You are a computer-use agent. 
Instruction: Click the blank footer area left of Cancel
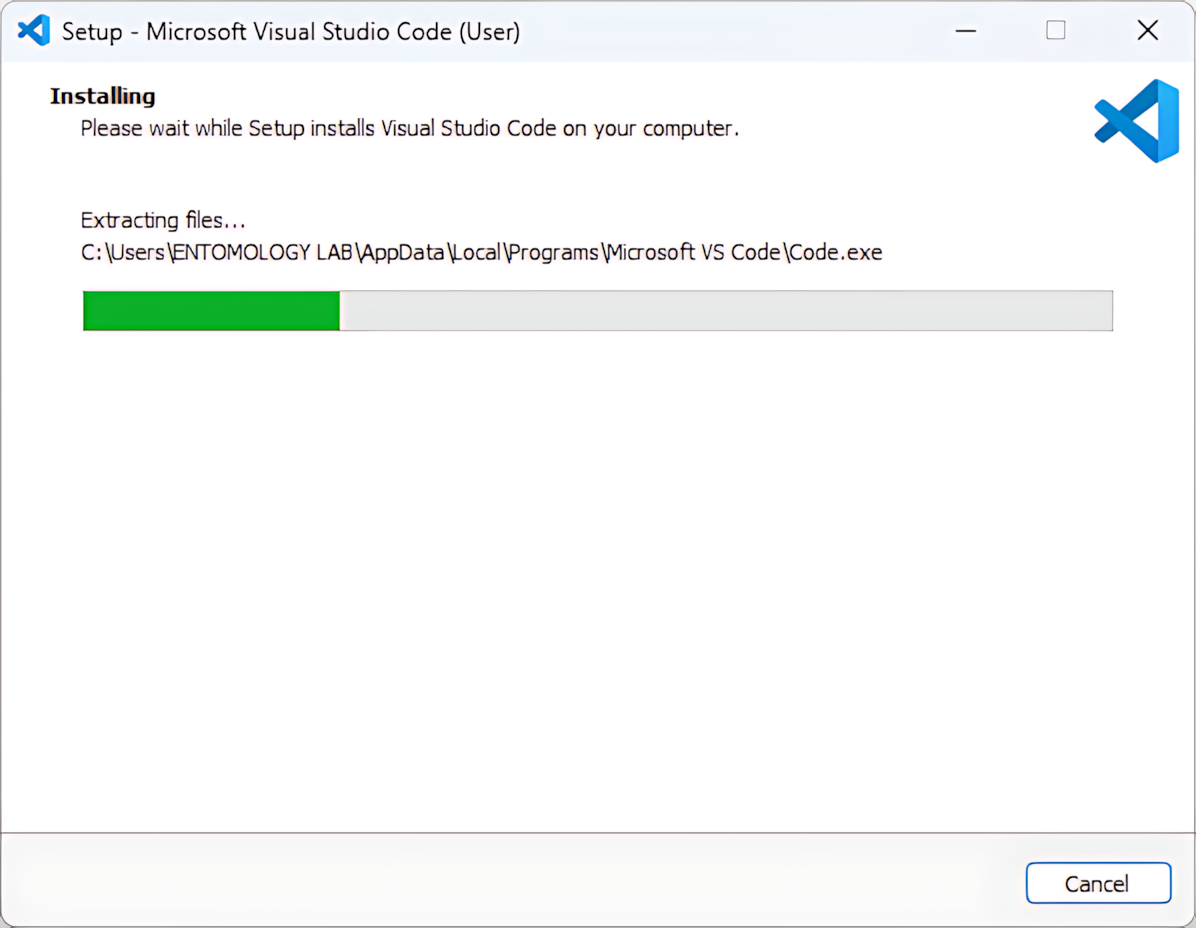click(500, 882)
